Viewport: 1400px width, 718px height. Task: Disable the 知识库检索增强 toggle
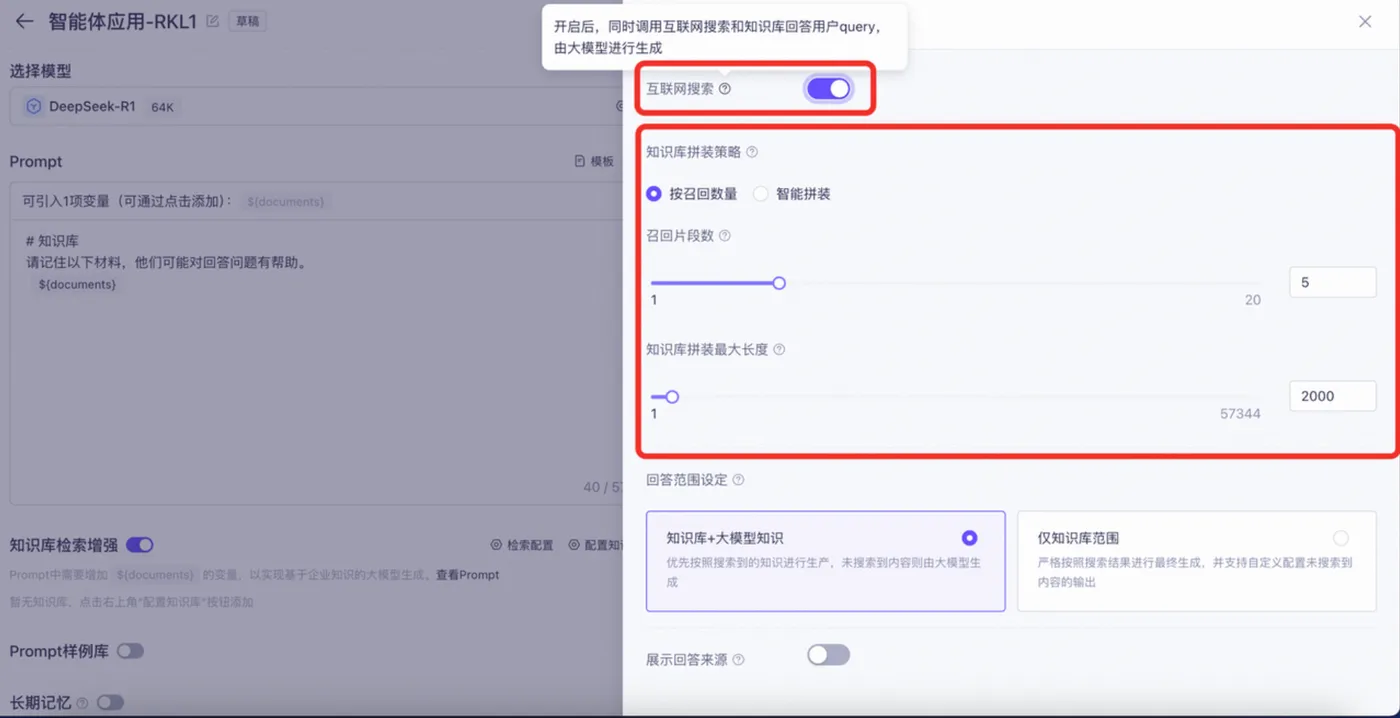(140, 545)
